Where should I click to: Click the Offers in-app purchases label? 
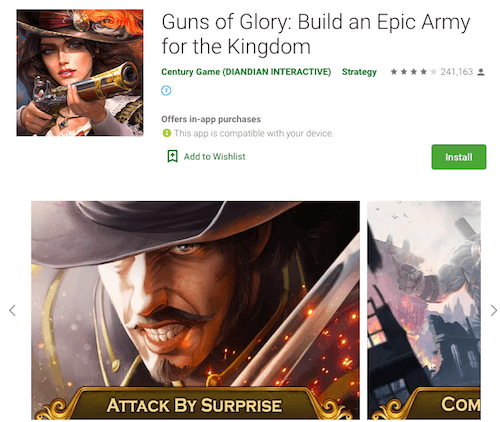pyautogui.click(x=211, y=119)
